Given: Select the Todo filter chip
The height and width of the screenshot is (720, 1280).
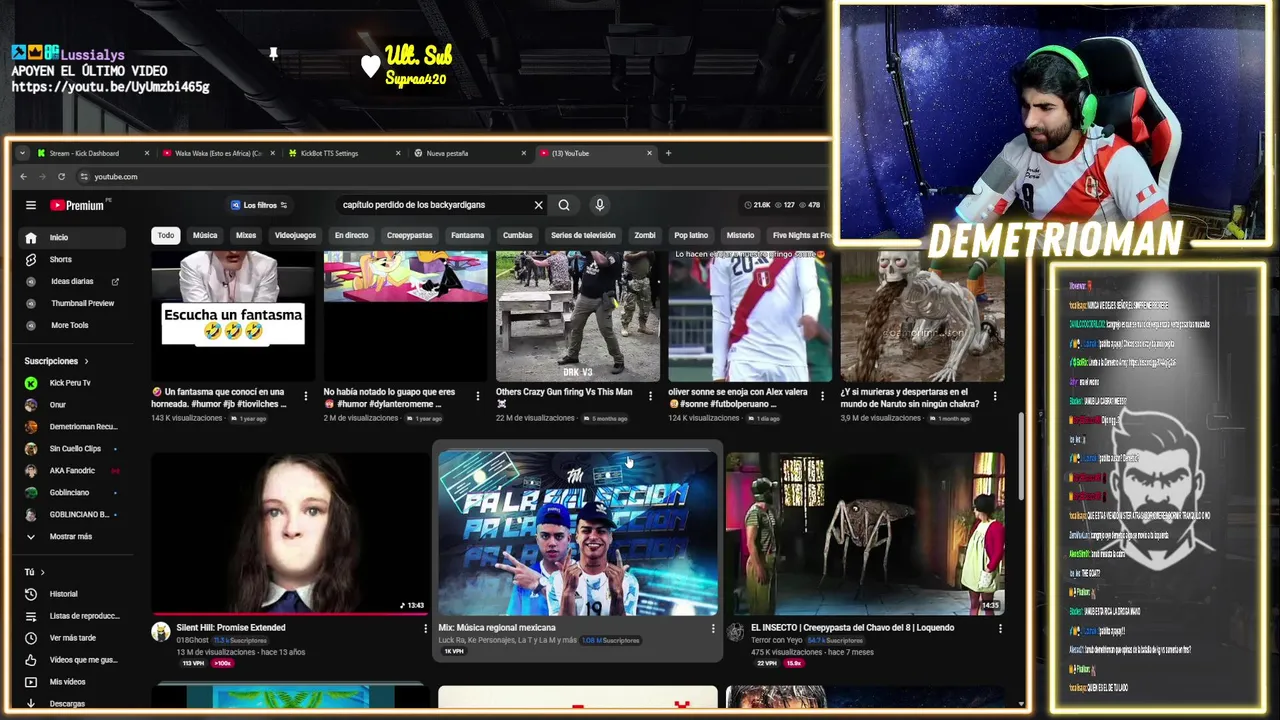Looking at the screenshot, I should click(166, 235).
